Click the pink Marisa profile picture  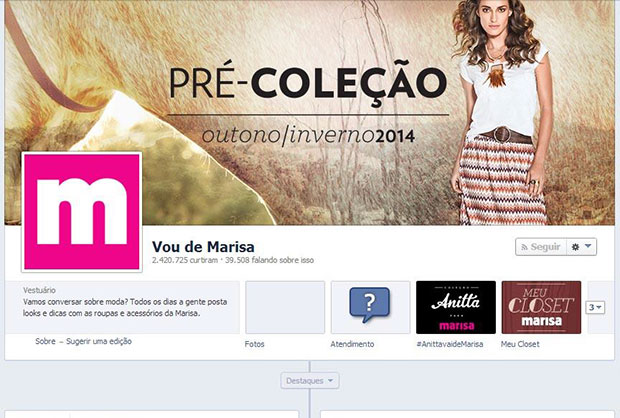(82, 212)
